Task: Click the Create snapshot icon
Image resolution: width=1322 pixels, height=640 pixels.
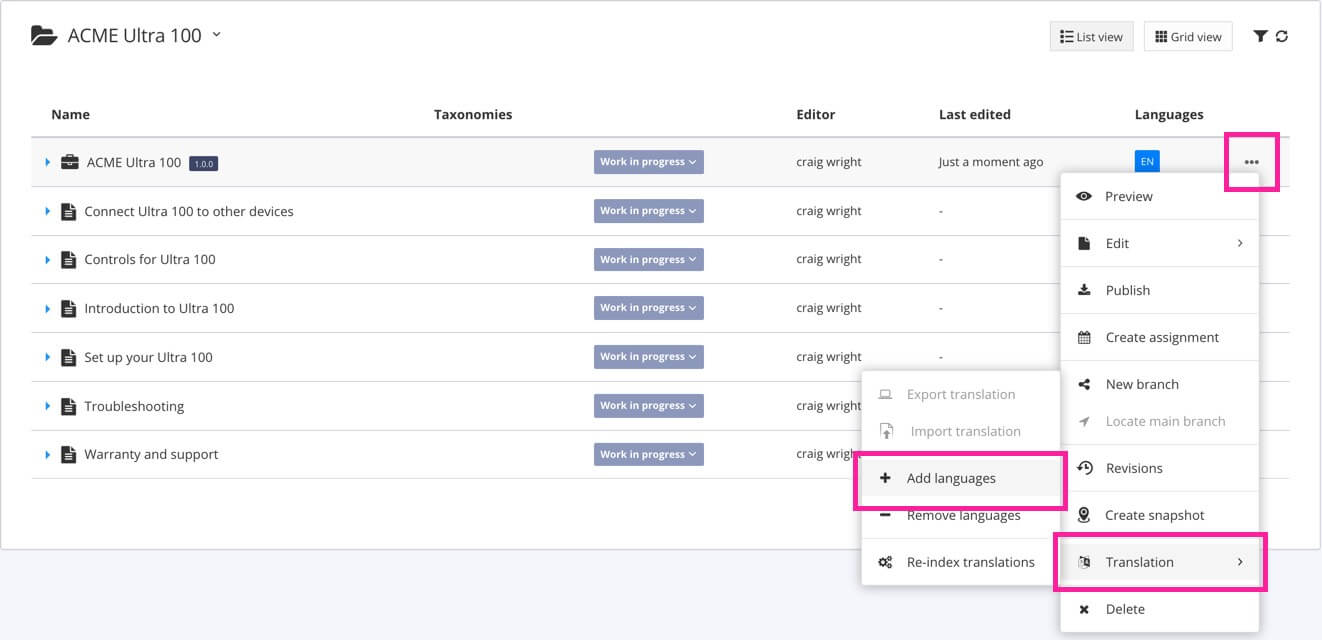Action: click(x=1084, y=514)
